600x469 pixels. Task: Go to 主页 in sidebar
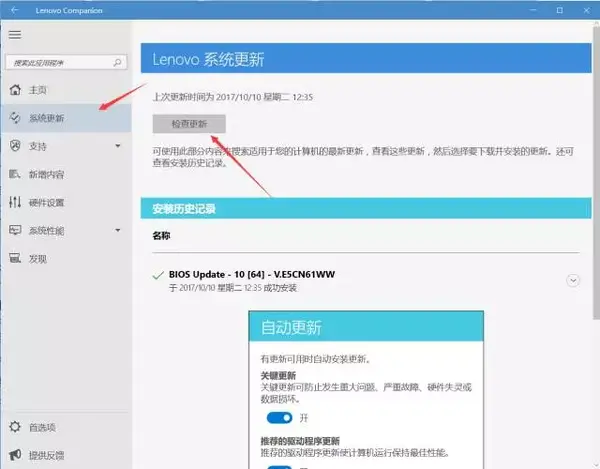click(66, 90)
